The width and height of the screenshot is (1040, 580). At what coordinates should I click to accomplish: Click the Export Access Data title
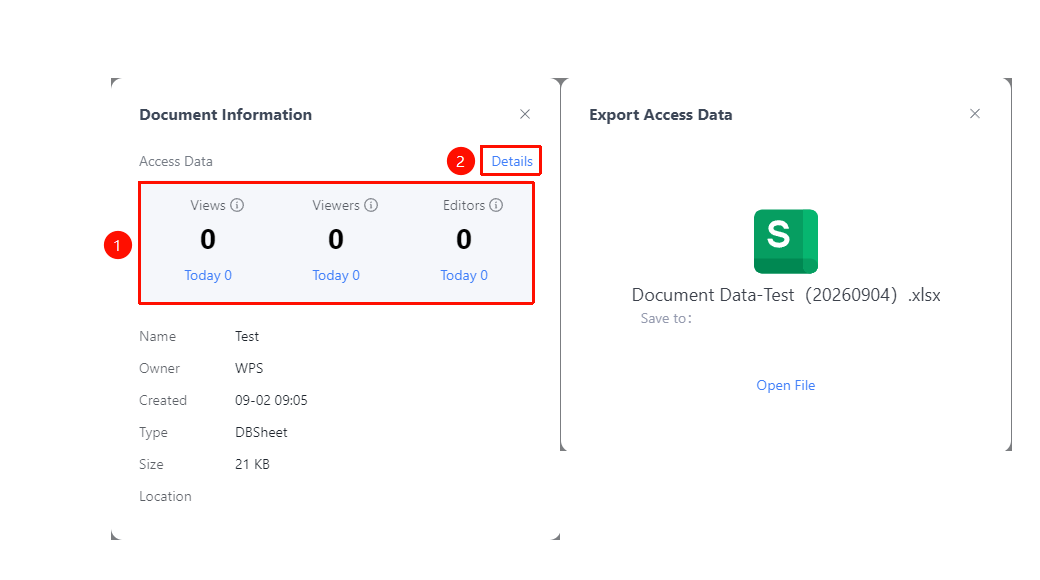(661, 115)
